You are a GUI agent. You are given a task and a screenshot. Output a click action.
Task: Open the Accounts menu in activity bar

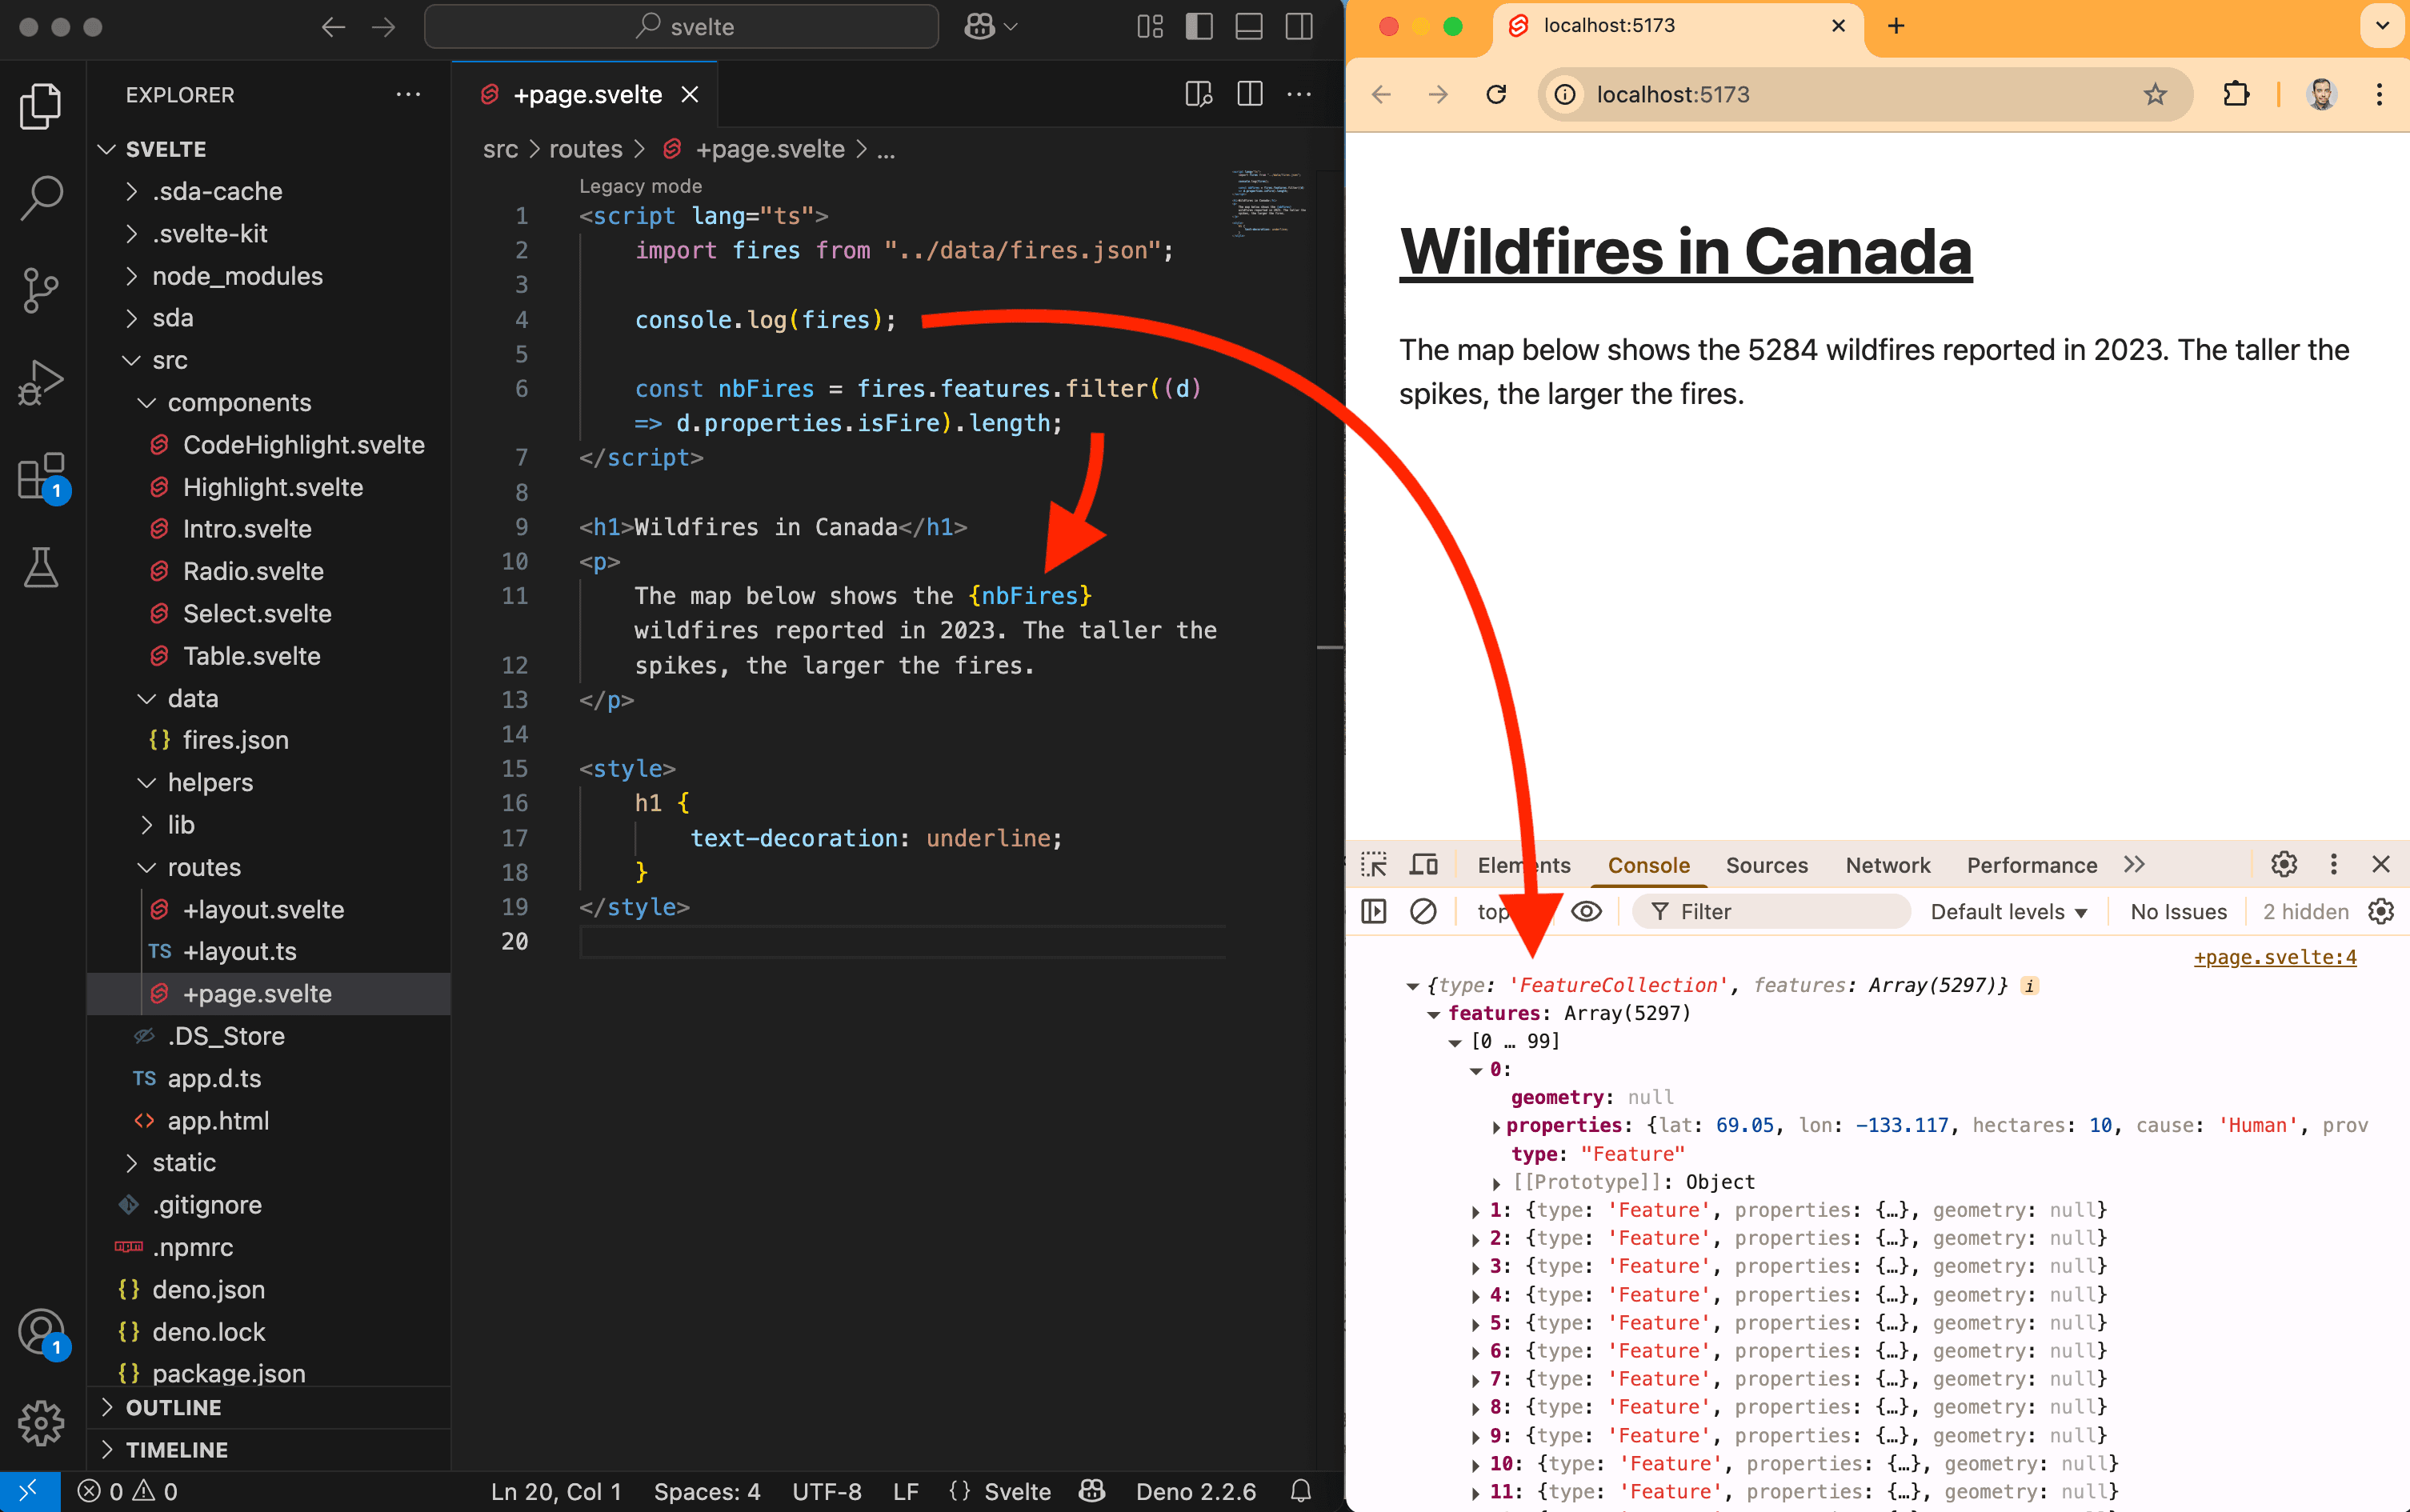(41, 1333)
